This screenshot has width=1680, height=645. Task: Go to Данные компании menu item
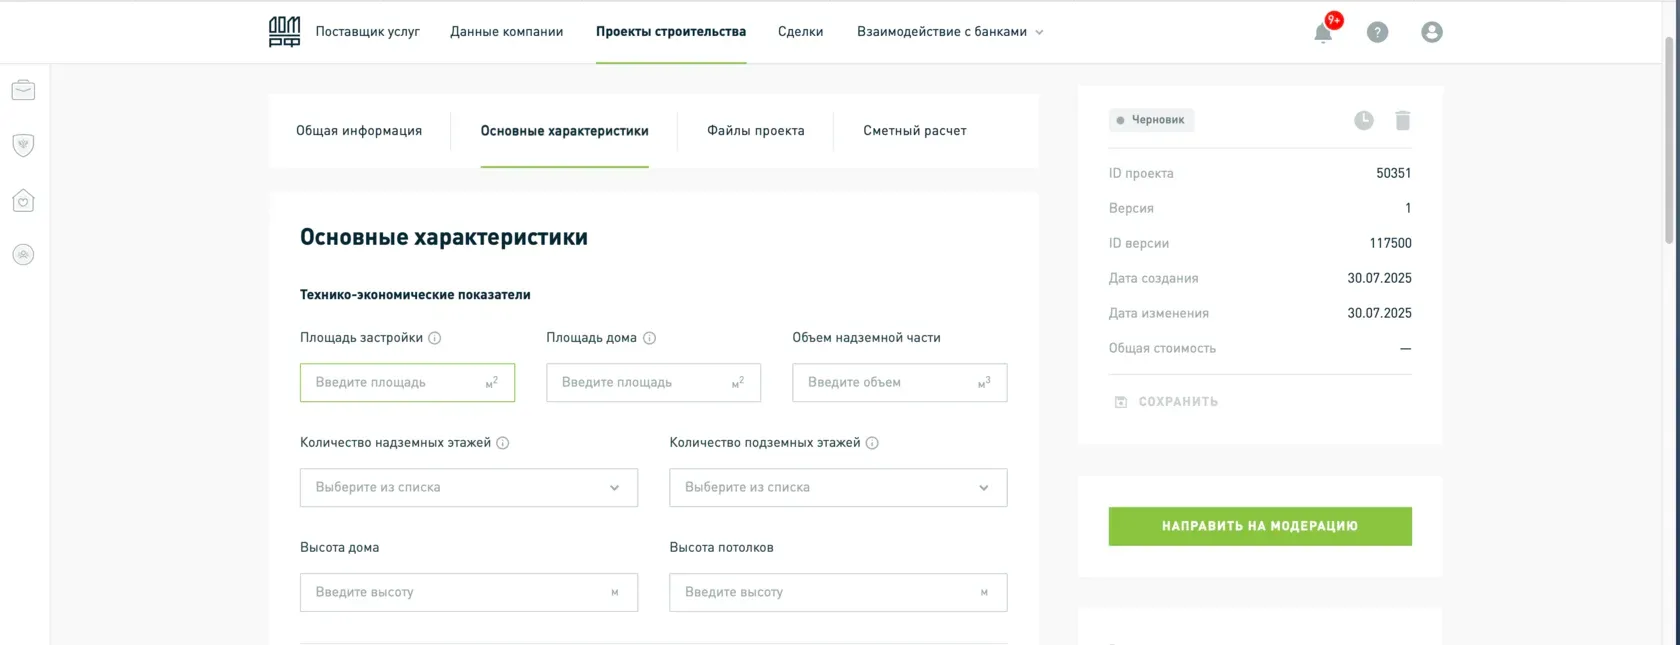(x=506, y=32)
